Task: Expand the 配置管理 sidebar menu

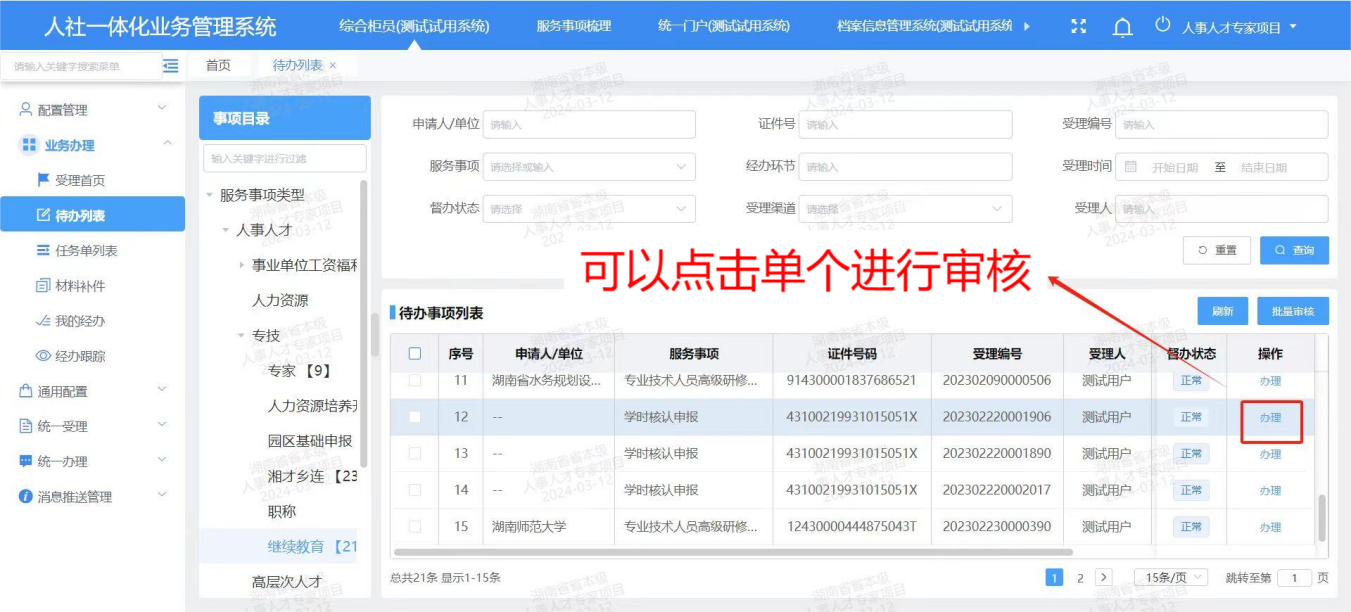Action: coord(92,110)
